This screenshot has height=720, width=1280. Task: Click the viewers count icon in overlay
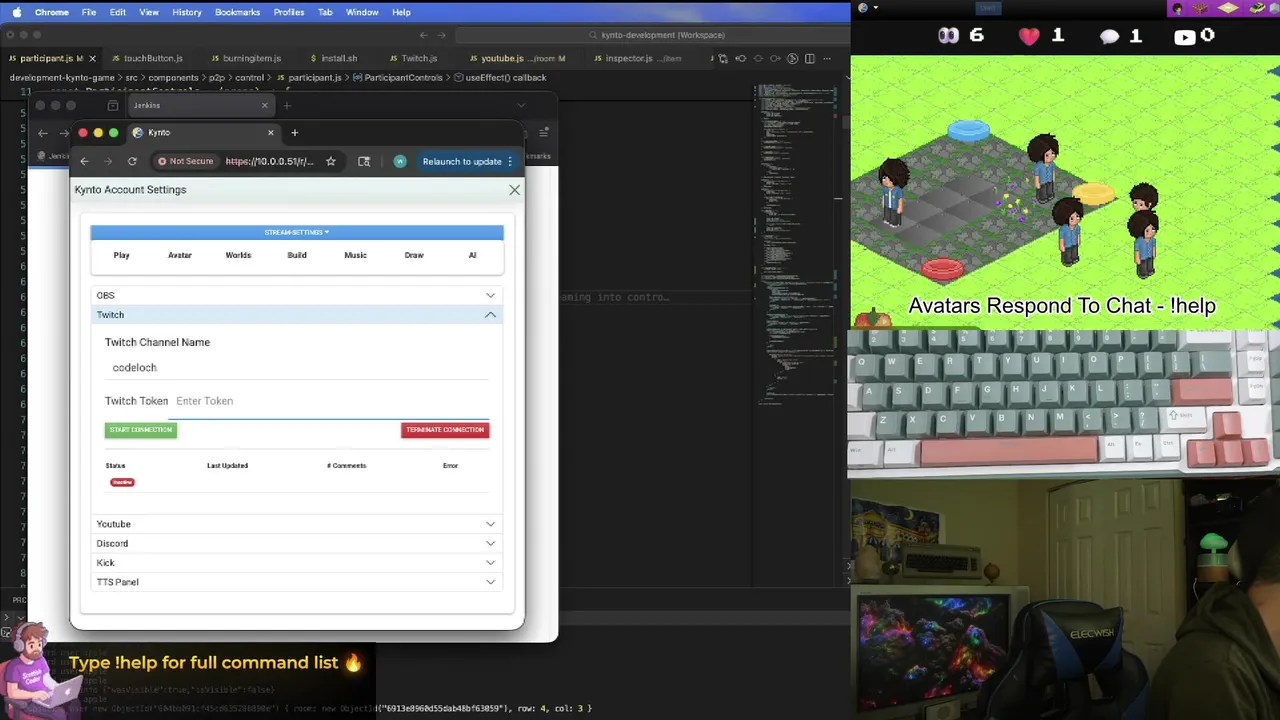pos(948,36)
